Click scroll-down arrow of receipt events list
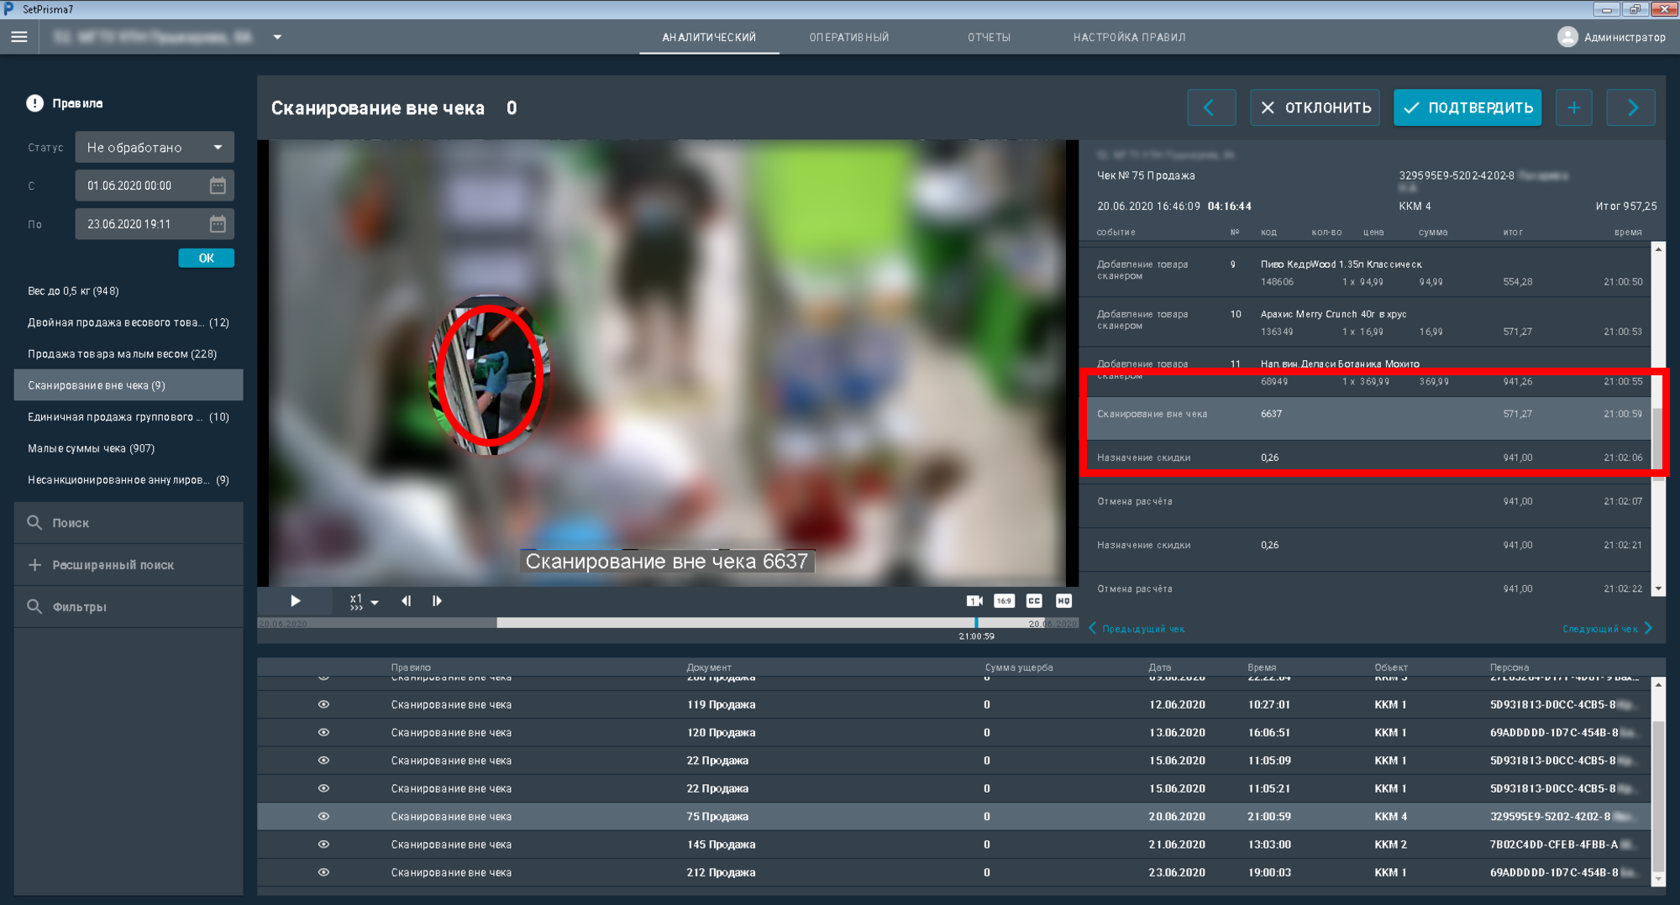 coord(1658,590)
